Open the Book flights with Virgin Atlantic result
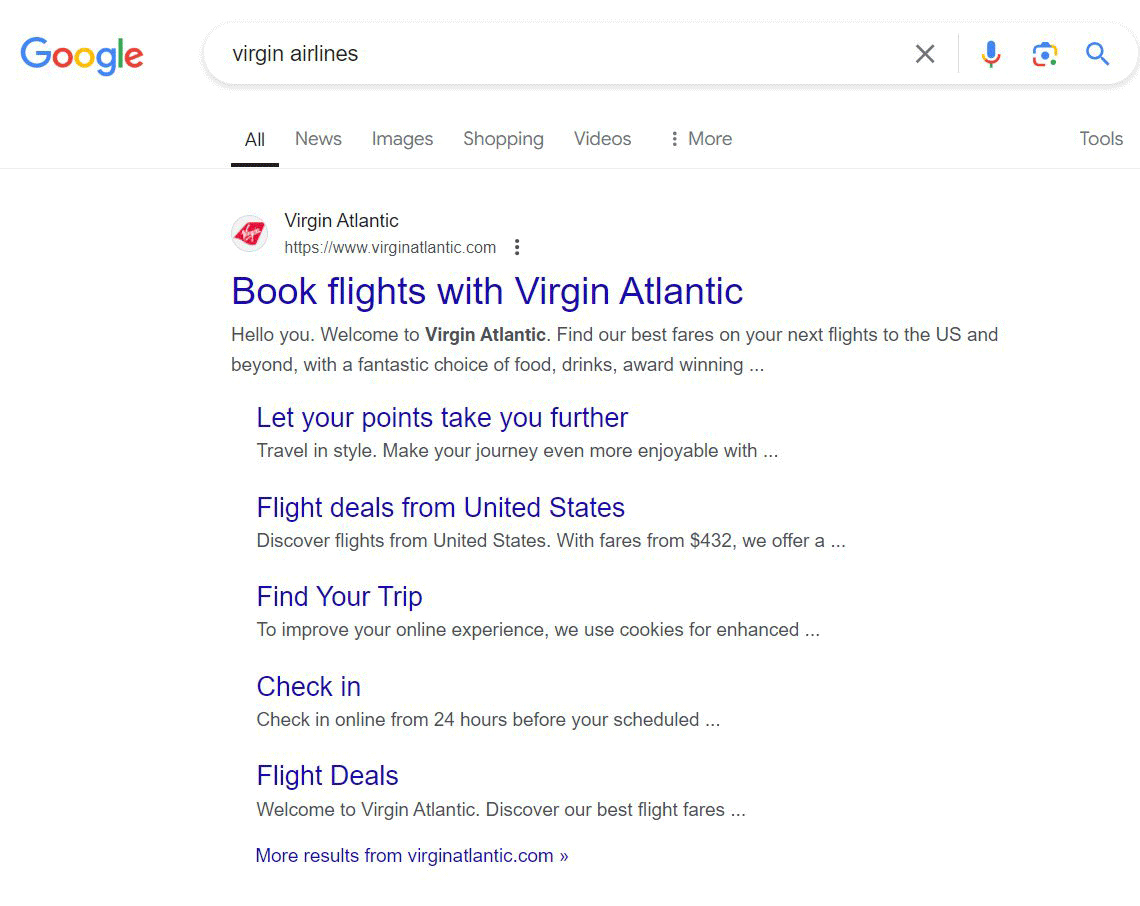 tap(487, 292)
